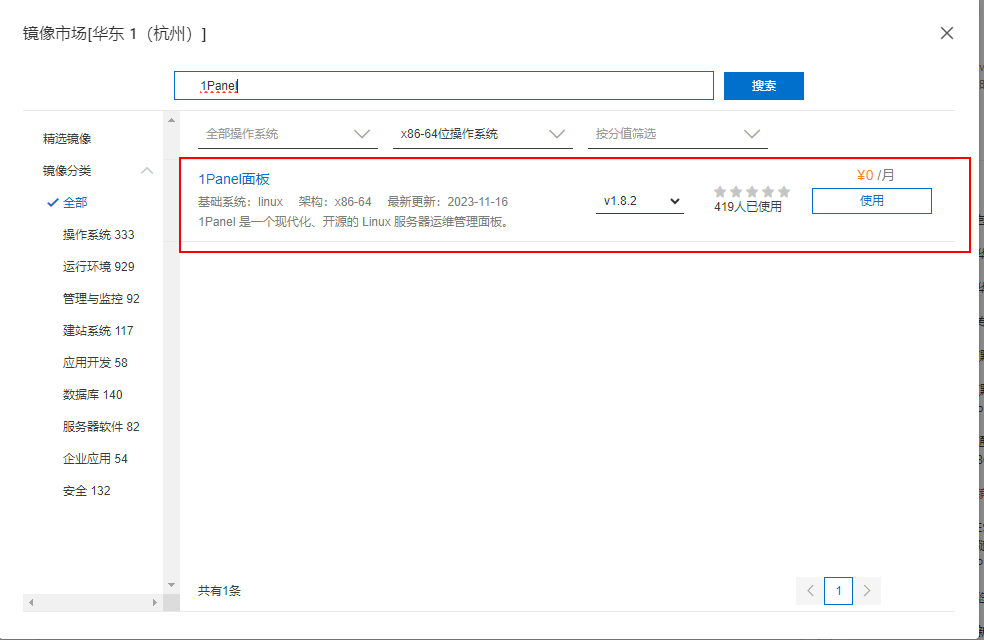
Task: Close the image marketplace dialog
Action: pos(946,33)
